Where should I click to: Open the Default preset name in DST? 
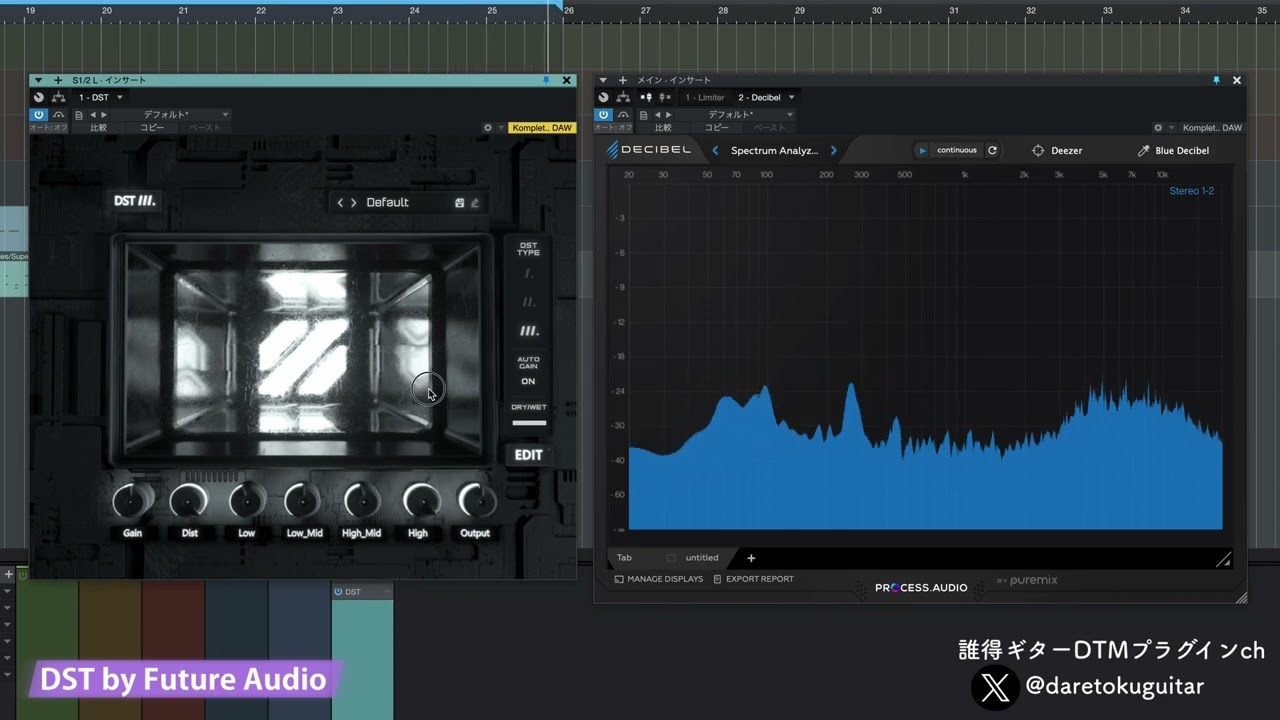click(x=387, y=202)
